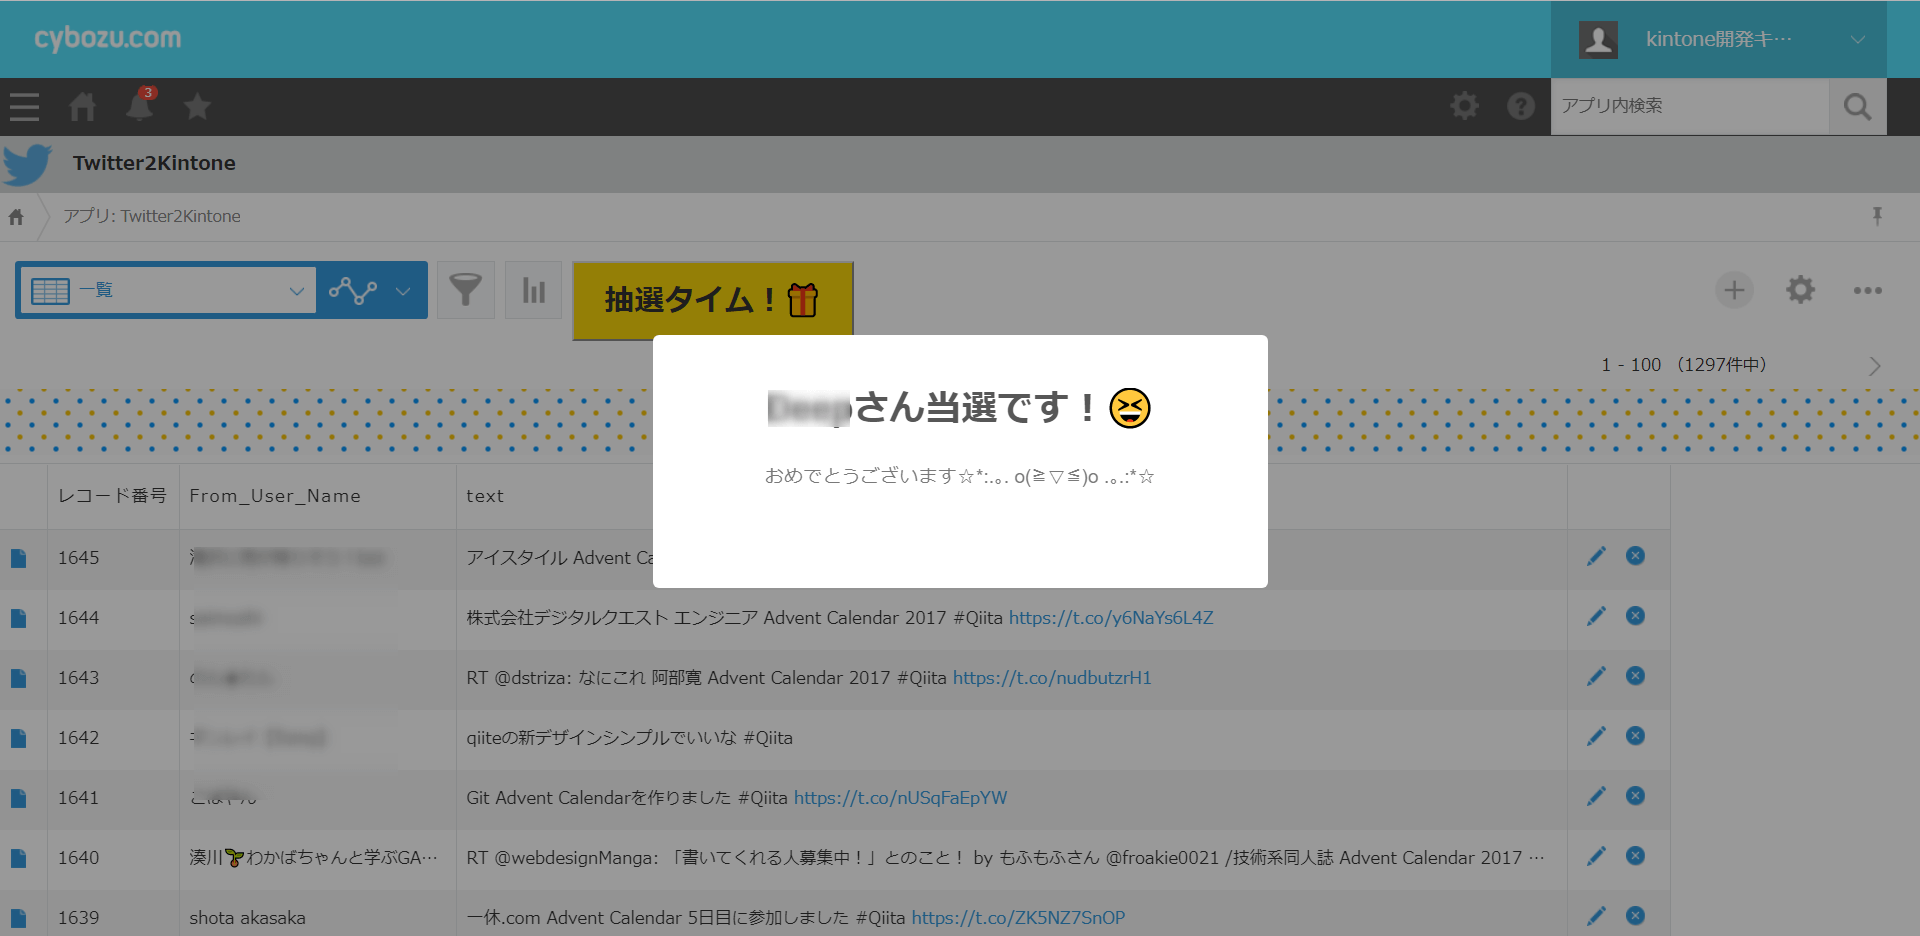Delete record 1645 with the x icon
The width and height of the screenshot is (1920, 936).
(1635, 556)
